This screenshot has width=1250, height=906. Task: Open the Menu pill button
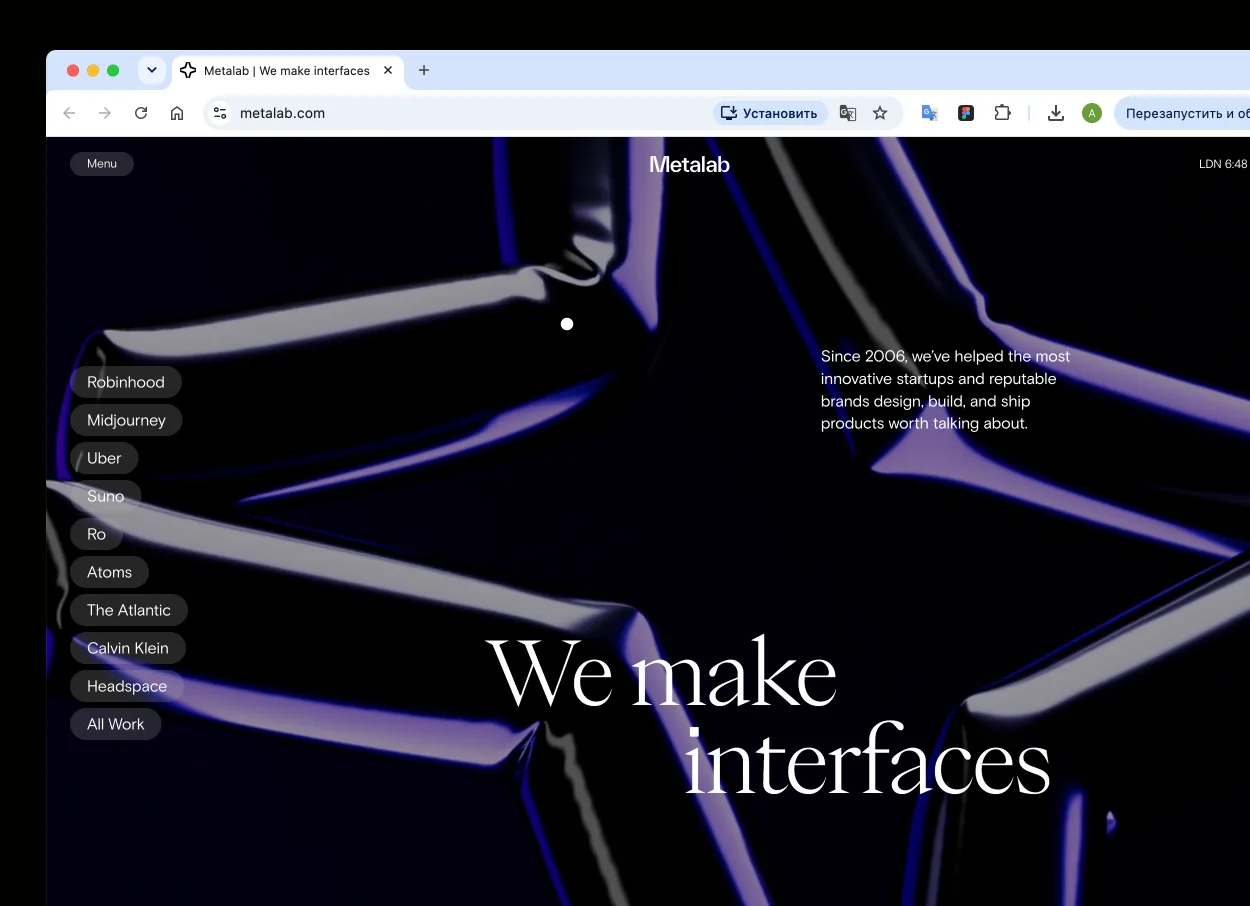[x=102, y=164]
